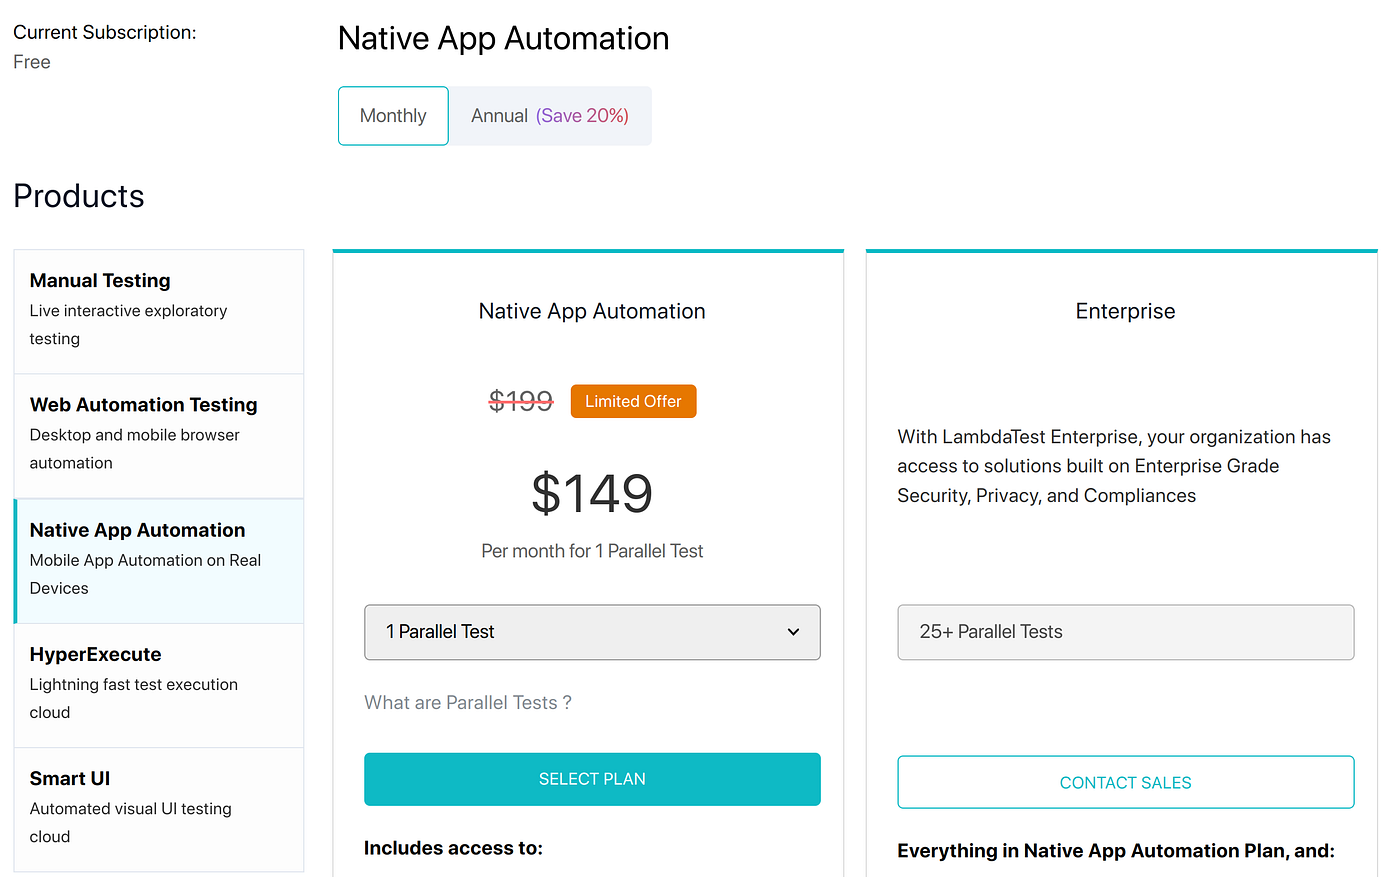
Task: Click the What are Parallel Tests link
Action: (468, 703)
